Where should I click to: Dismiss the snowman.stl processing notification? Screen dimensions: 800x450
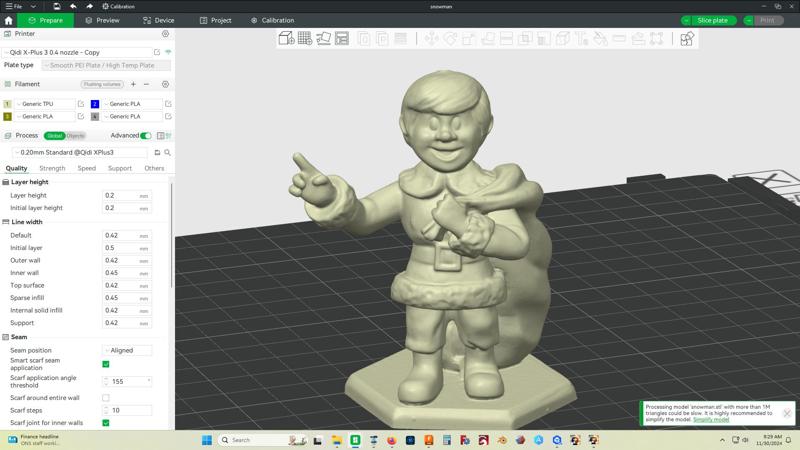pyautogui.click(x=787, y=413)
